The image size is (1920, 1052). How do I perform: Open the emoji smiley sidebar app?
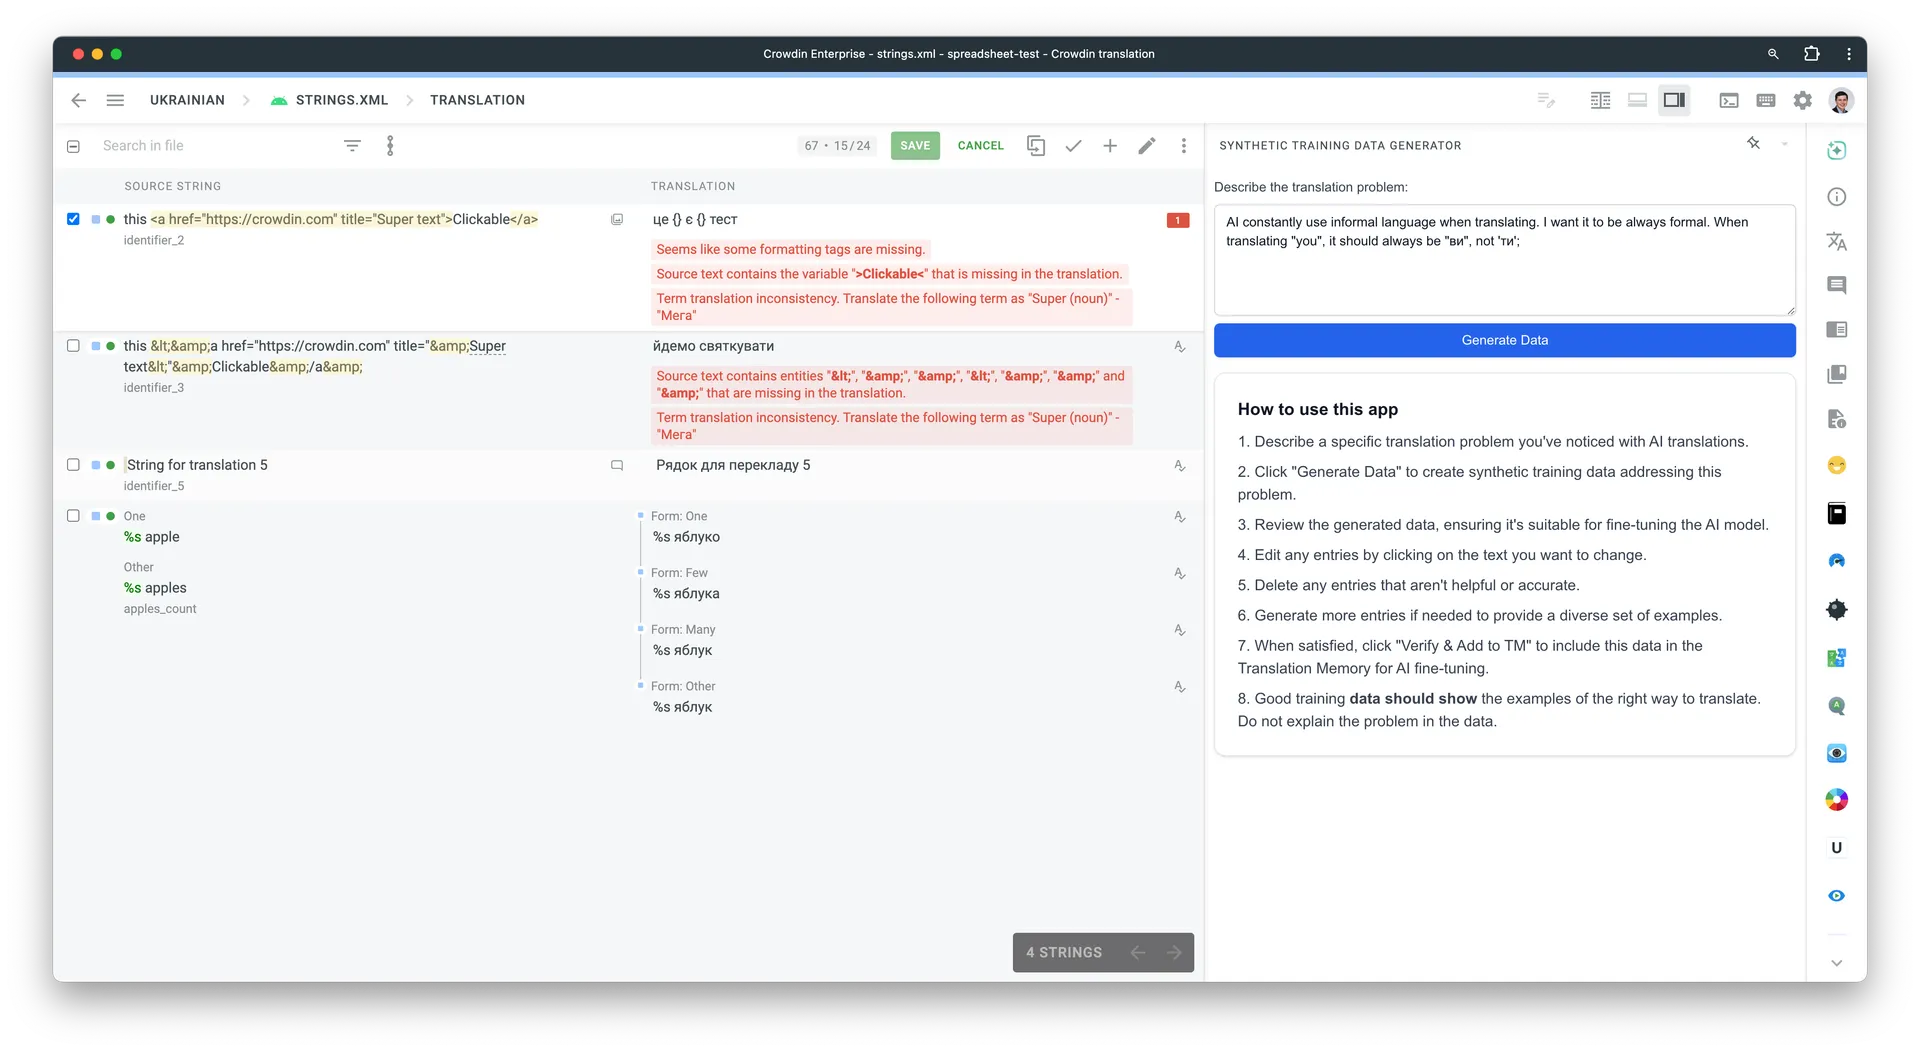coord(1836,466)
